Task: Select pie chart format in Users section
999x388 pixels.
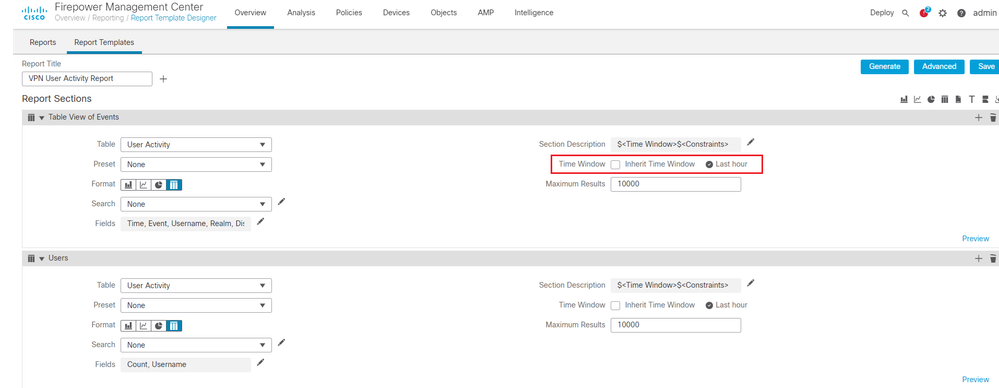Action: click(159, 326)
